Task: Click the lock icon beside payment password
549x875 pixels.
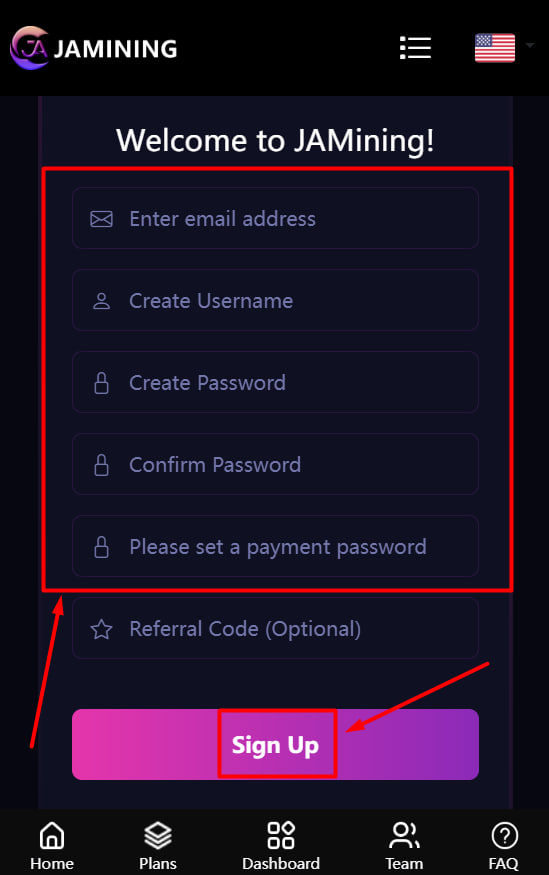Action: coord(102,547)
